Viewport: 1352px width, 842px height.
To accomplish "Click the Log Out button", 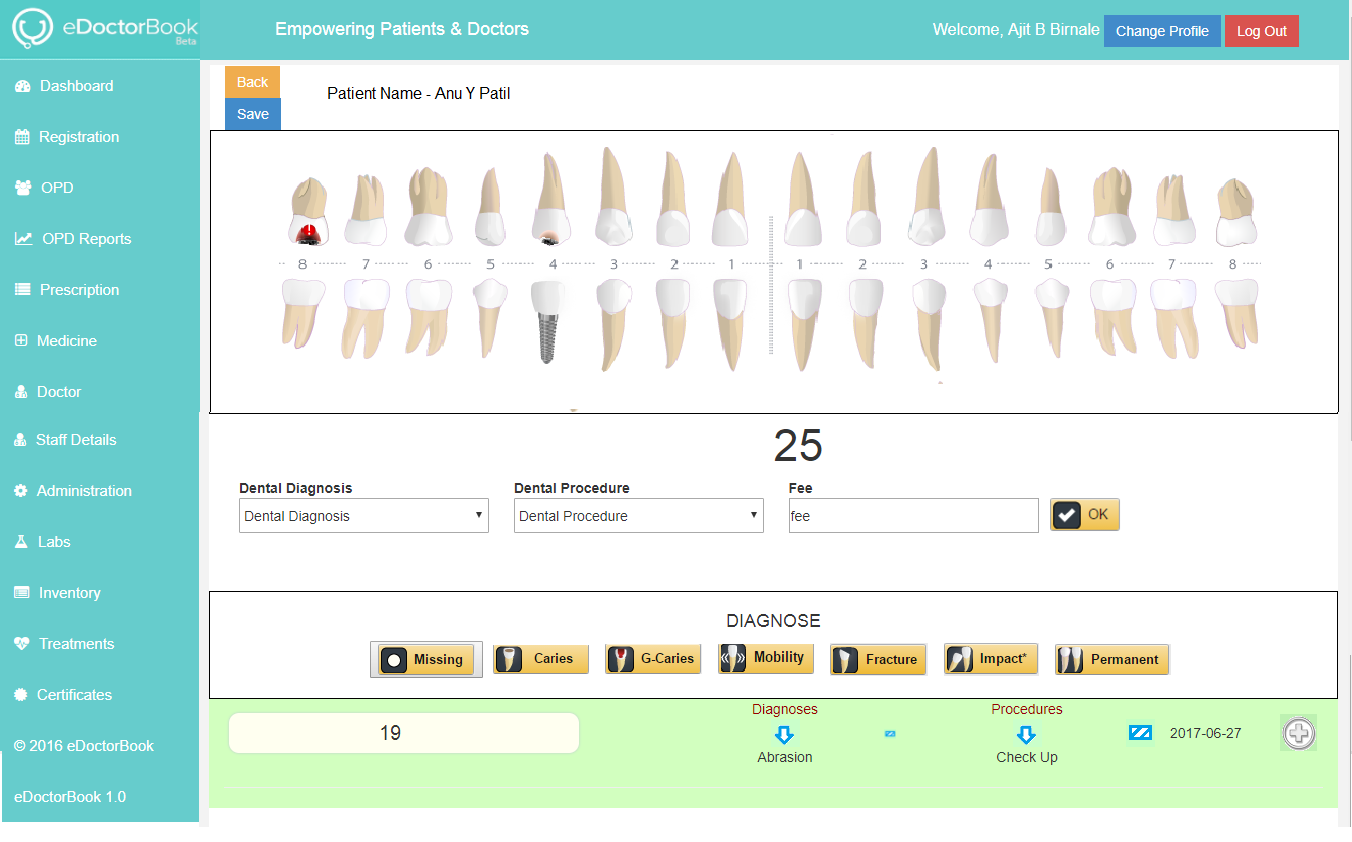I will click(x=1261, y=31).
